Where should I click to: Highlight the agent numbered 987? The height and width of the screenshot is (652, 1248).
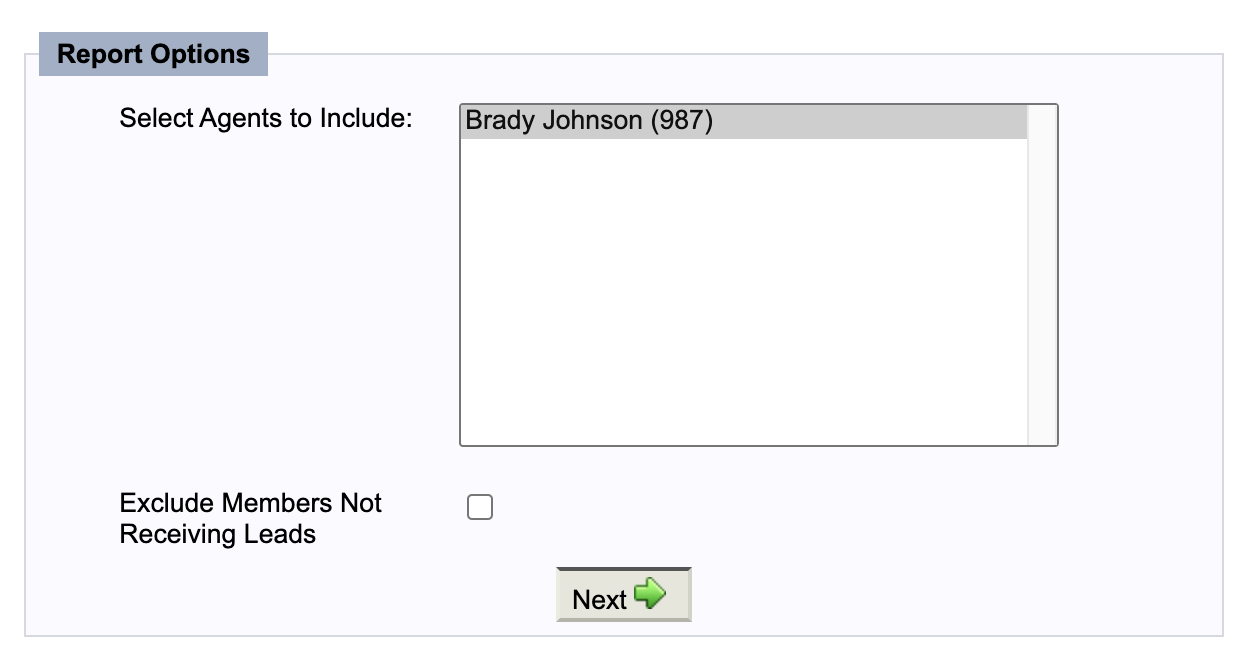tap(744, 121)
